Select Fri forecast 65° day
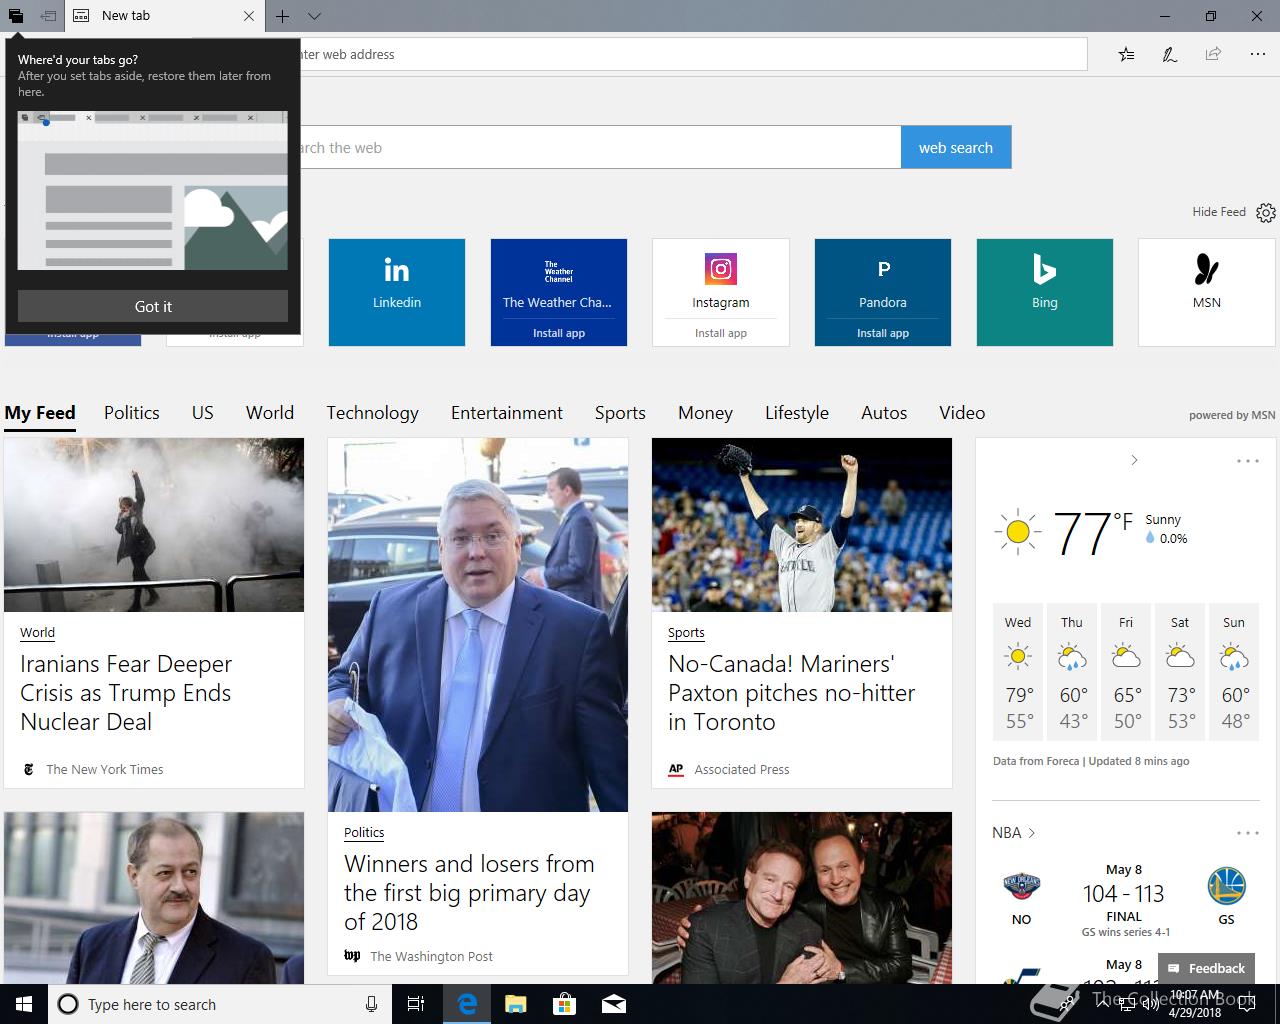The width and height of the screenshot is (1280, 1024). (1126, 672)
